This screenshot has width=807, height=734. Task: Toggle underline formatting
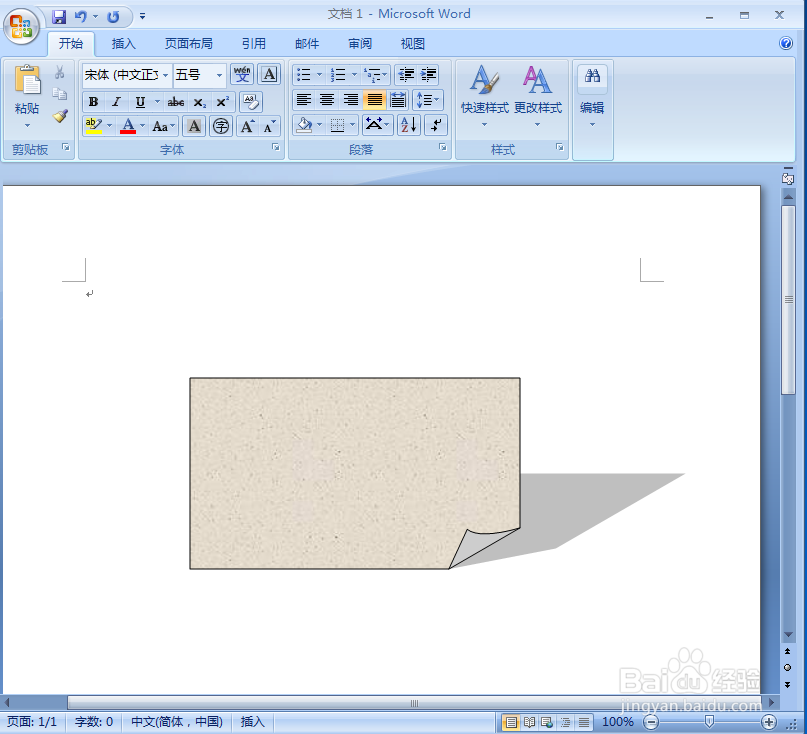[x=140, y=101]
